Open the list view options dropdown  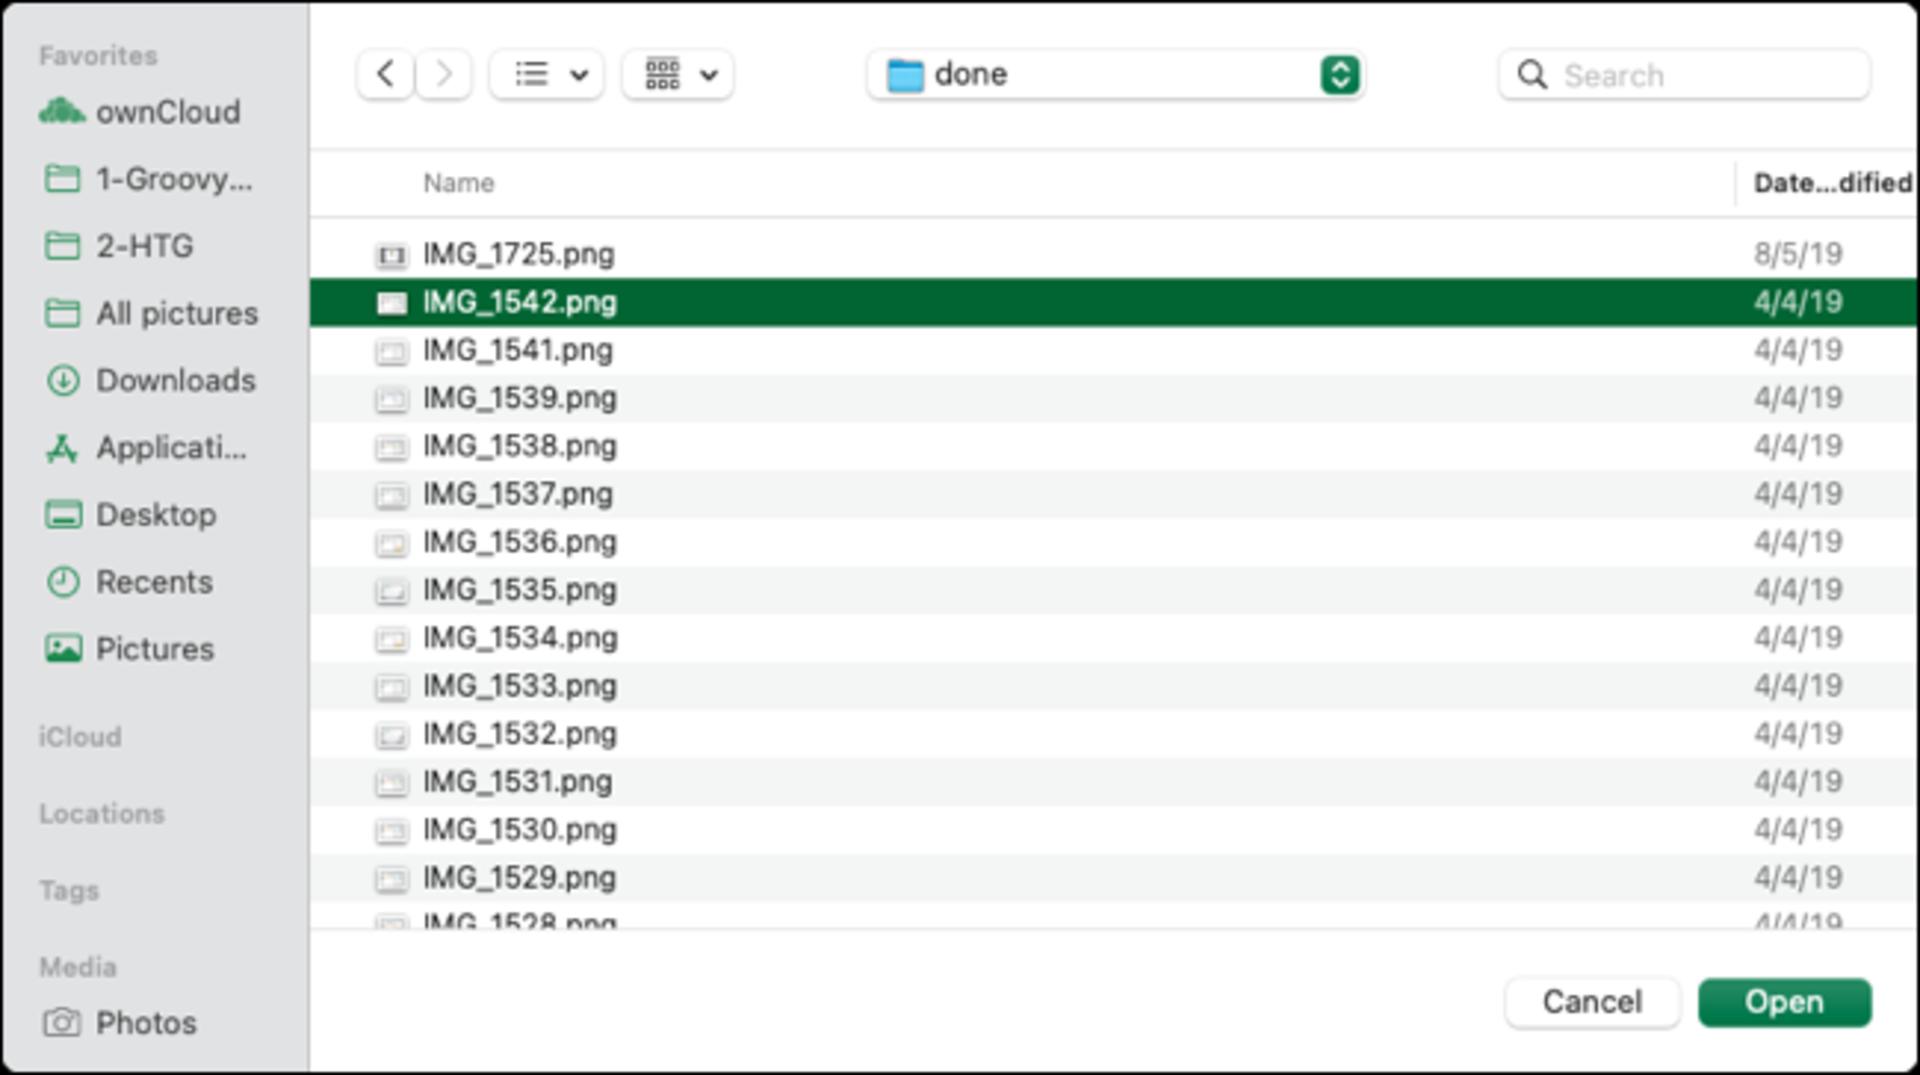(547, 74)
